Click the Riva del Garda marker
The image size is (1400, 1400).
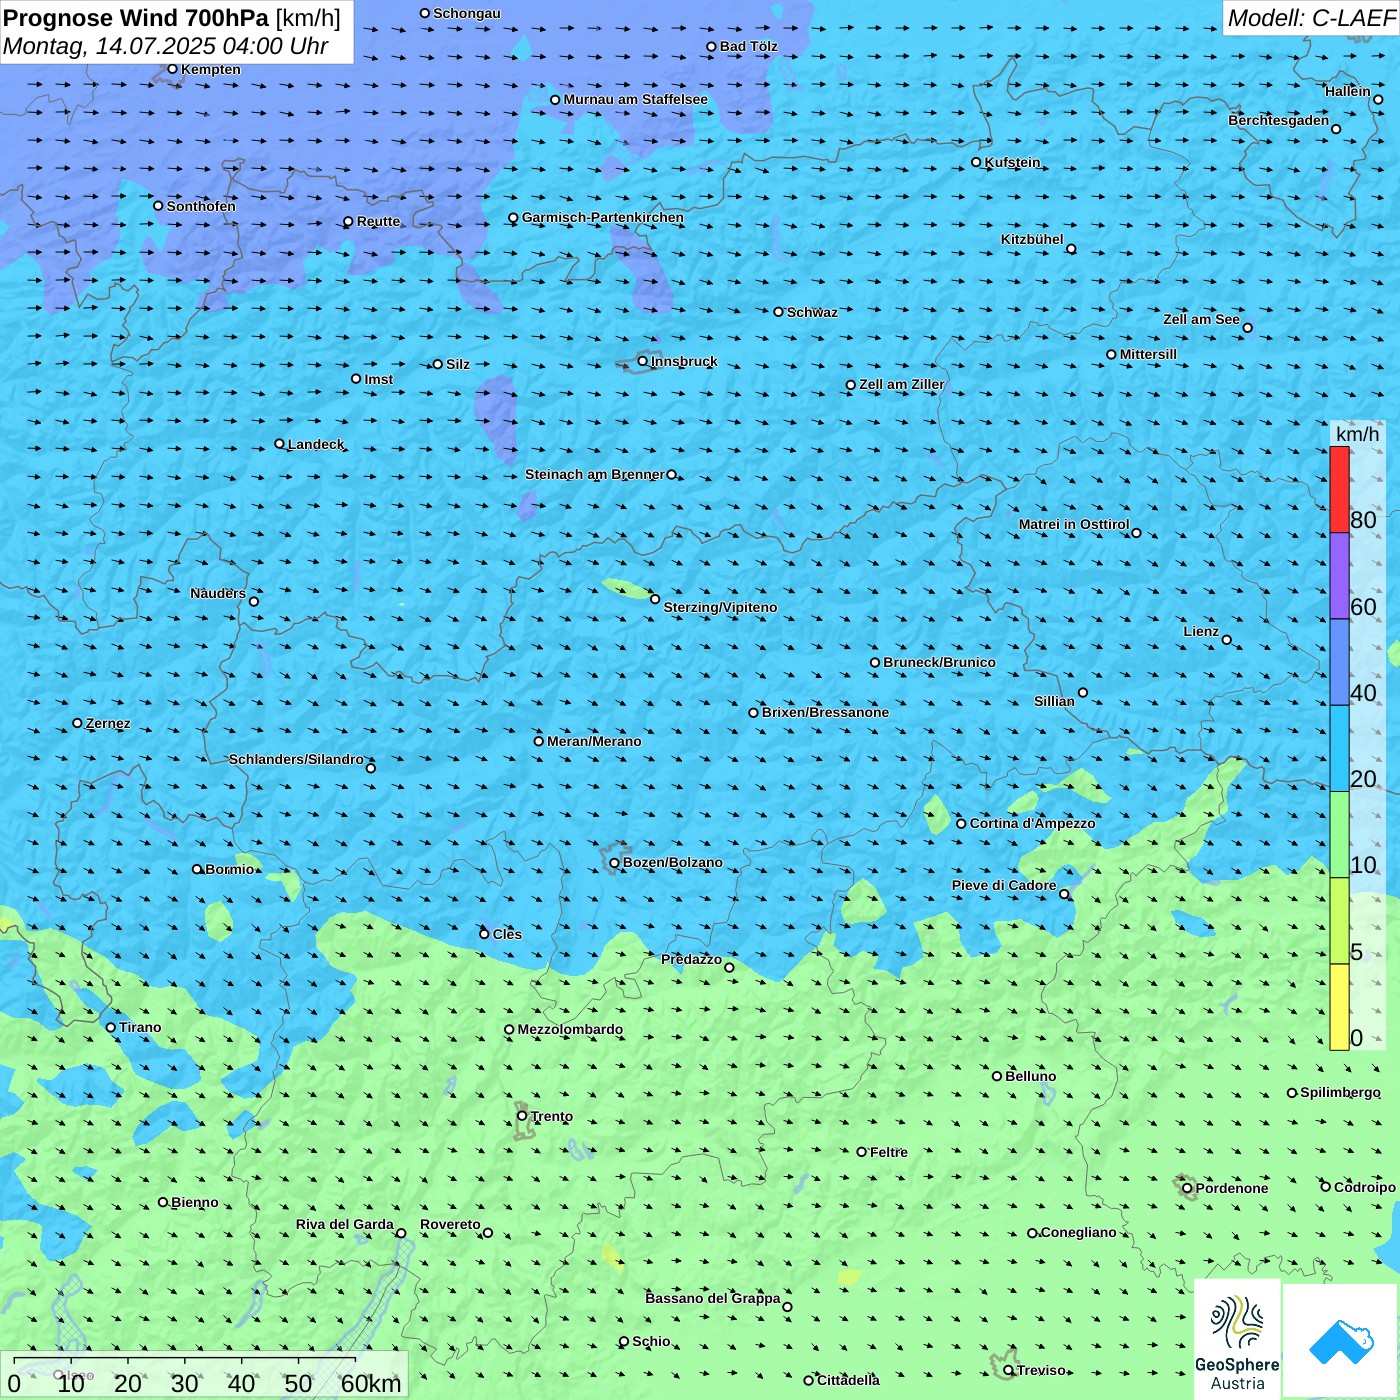[401, 1233]
